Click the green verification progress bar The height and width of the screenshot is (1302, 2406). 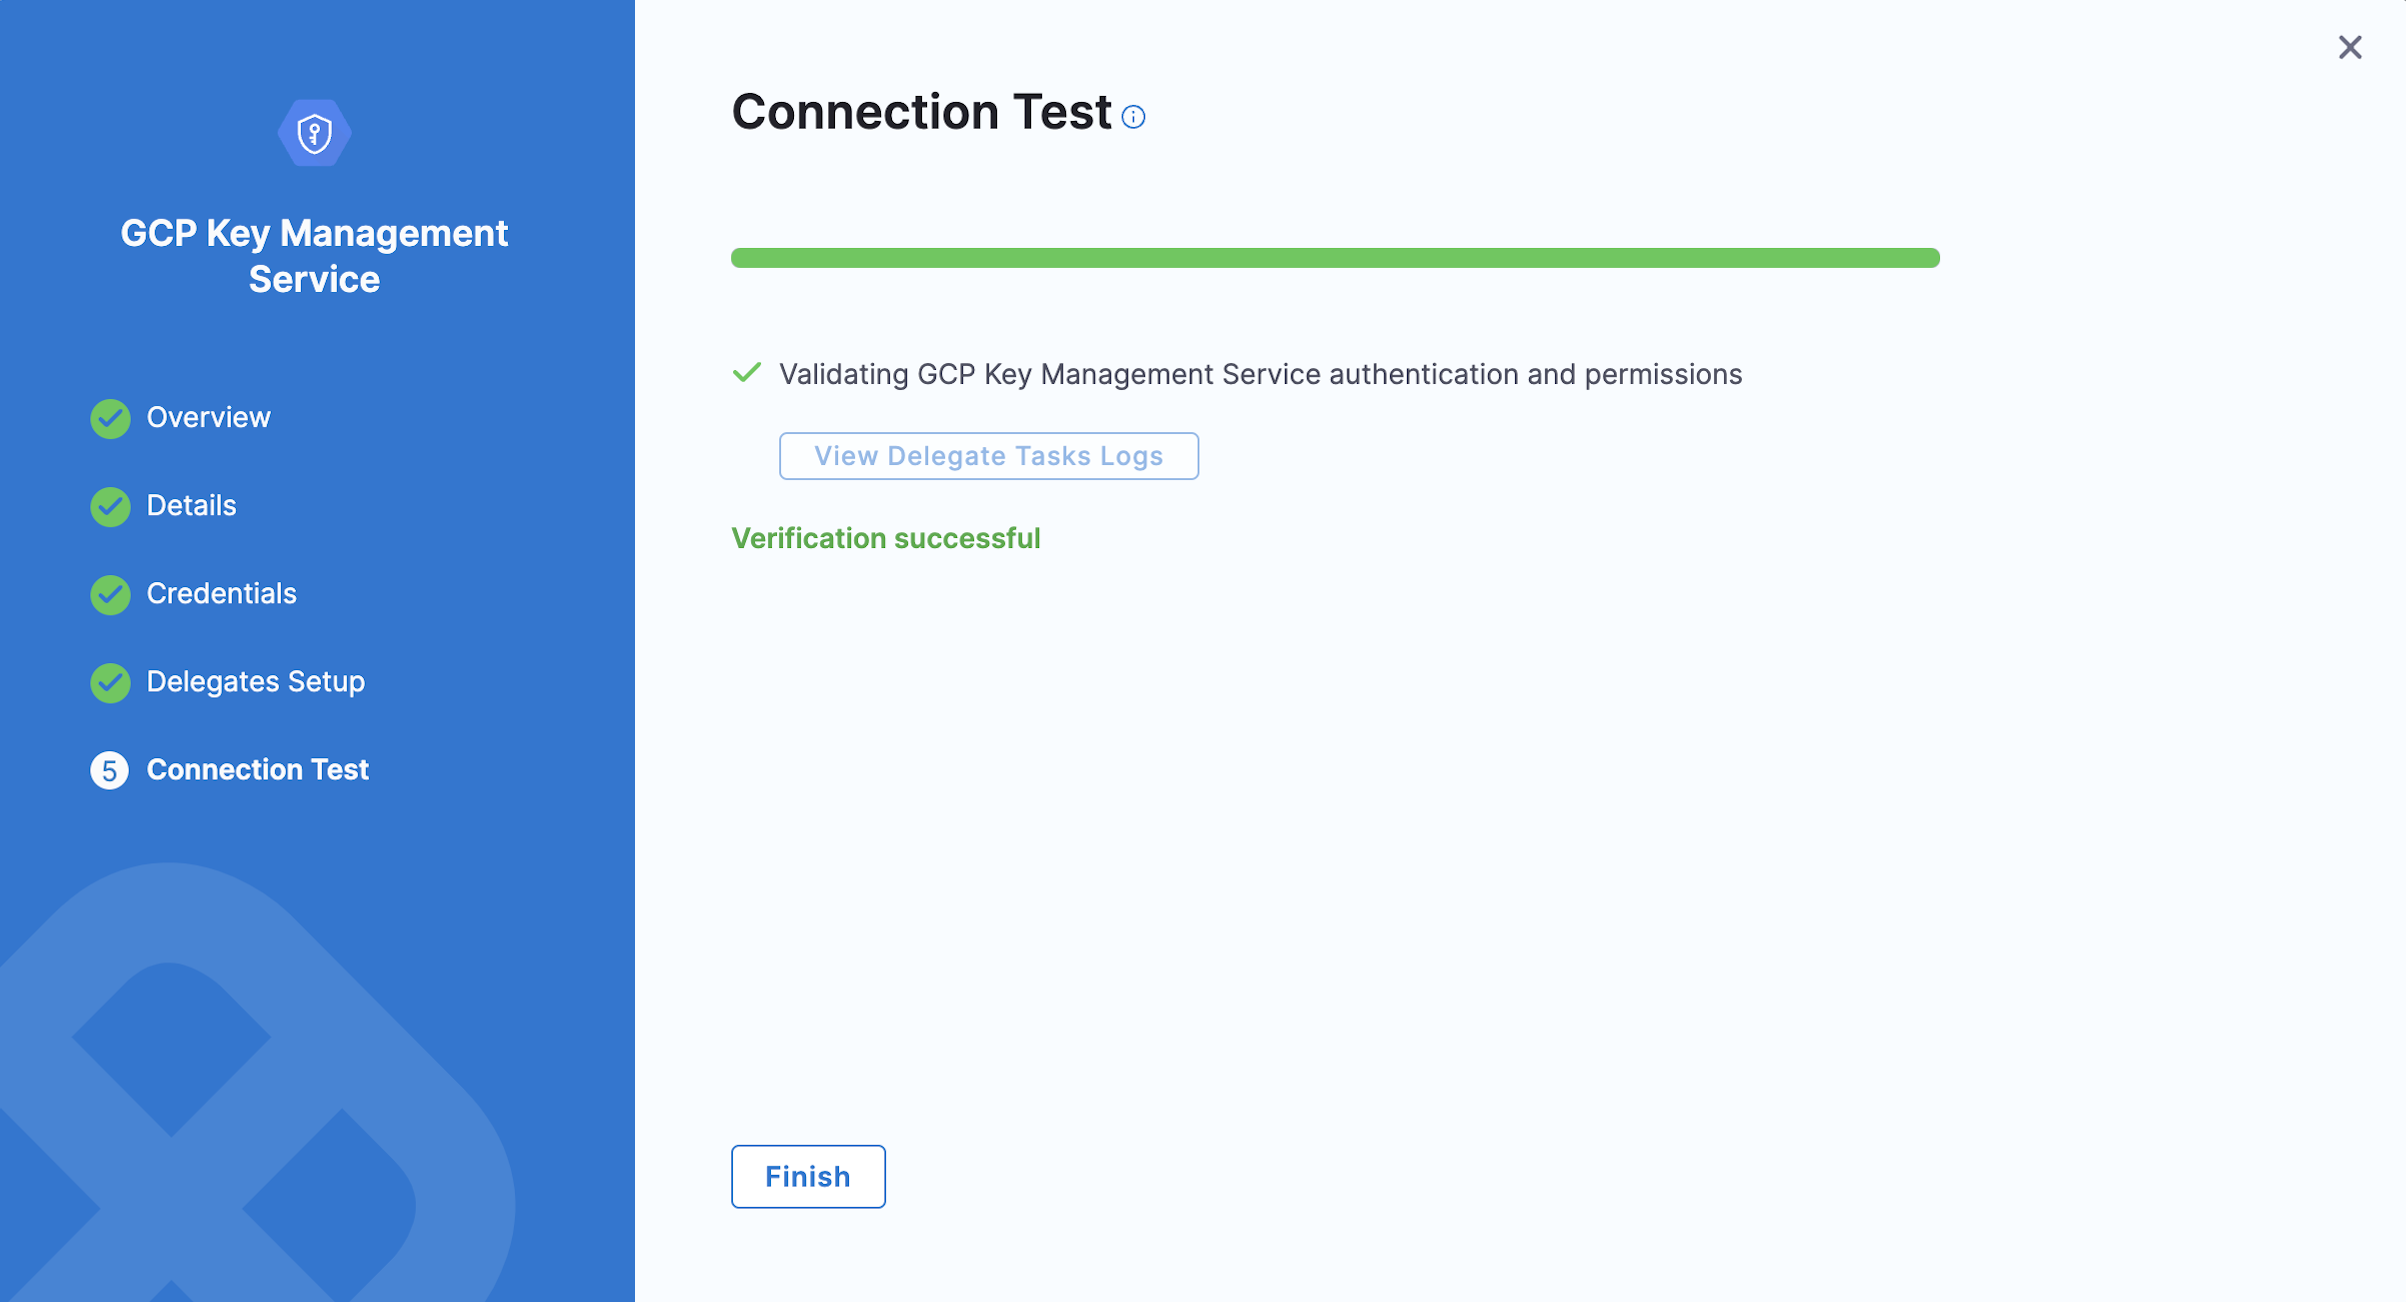pos(1335,258)
